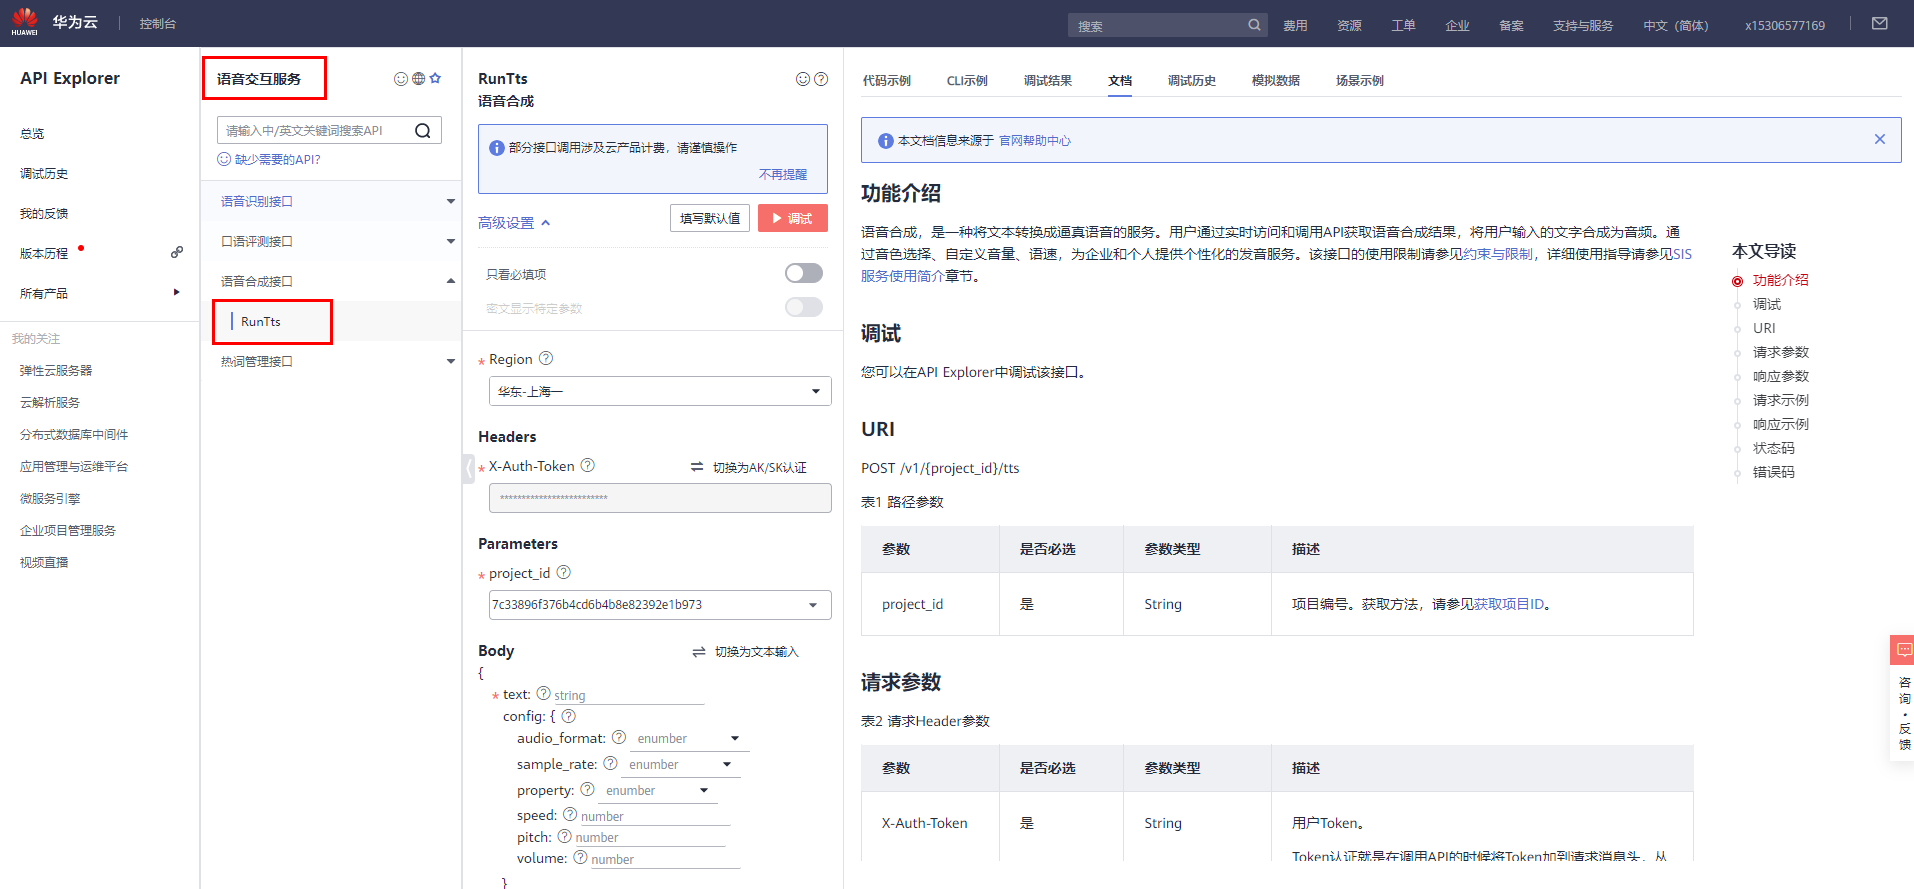Open the 官网帮助中心 link
1914x889 pixels.
[1035, 140]
